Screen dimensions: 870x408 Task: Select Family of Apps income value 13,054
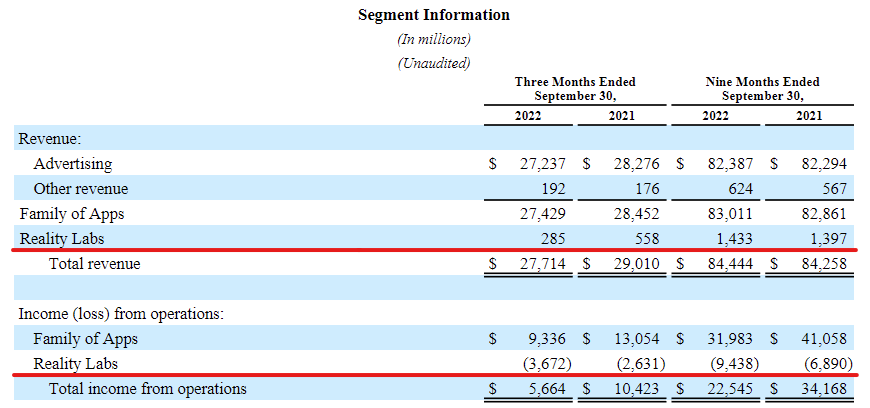[635, 339]
